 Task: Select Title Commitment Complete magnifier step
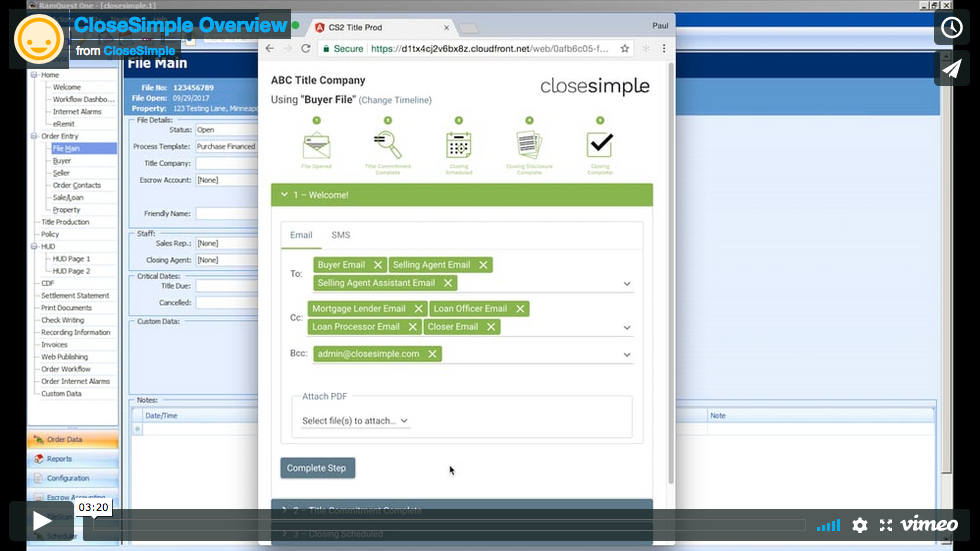[x=388, y=147]
